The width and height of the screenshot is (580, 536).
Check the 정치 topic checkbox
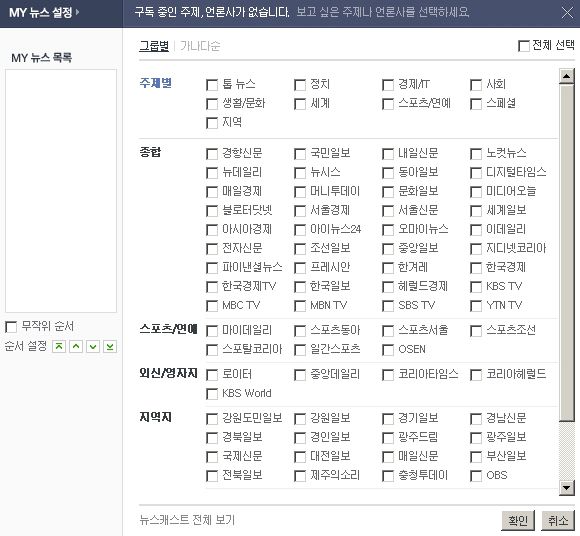point(300,85)
